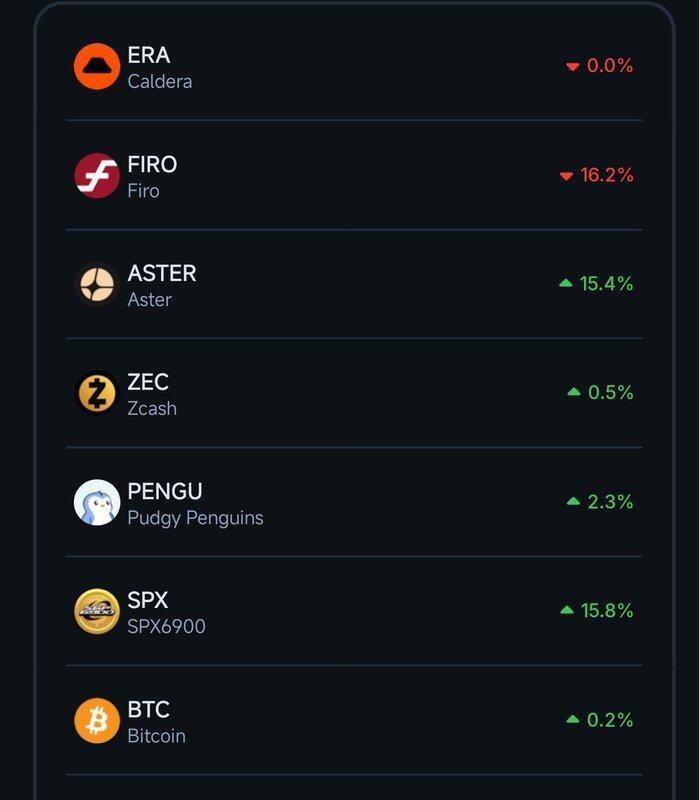The image size is (699, 800).
Task: Tap the Pudgy Penguins name text
Action: [x=195, y=518]
